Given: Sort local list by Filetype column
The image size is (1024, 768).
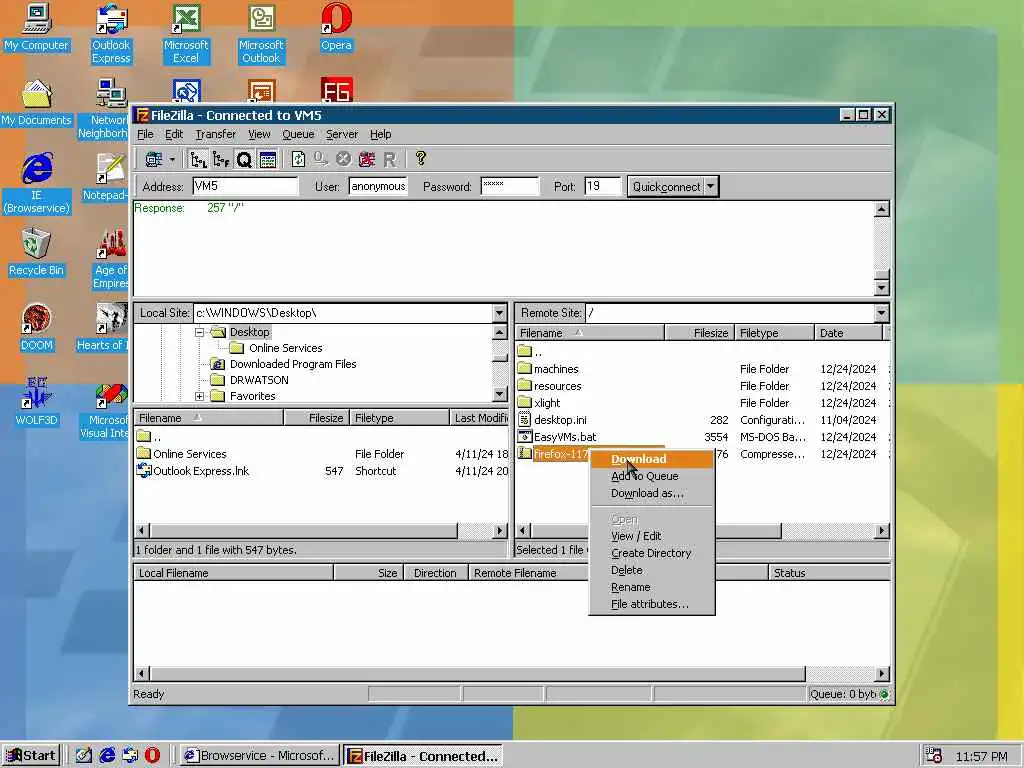Looking at the screenshot, I should coord(400,418).
